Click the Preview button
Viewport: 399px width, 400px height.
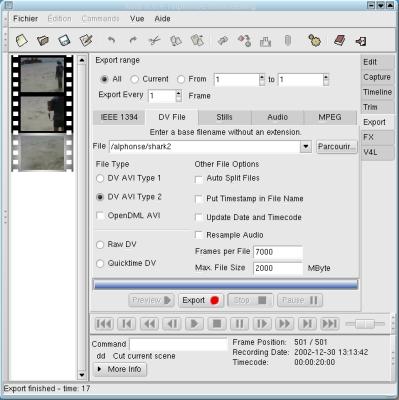click(x=151, y=301)
